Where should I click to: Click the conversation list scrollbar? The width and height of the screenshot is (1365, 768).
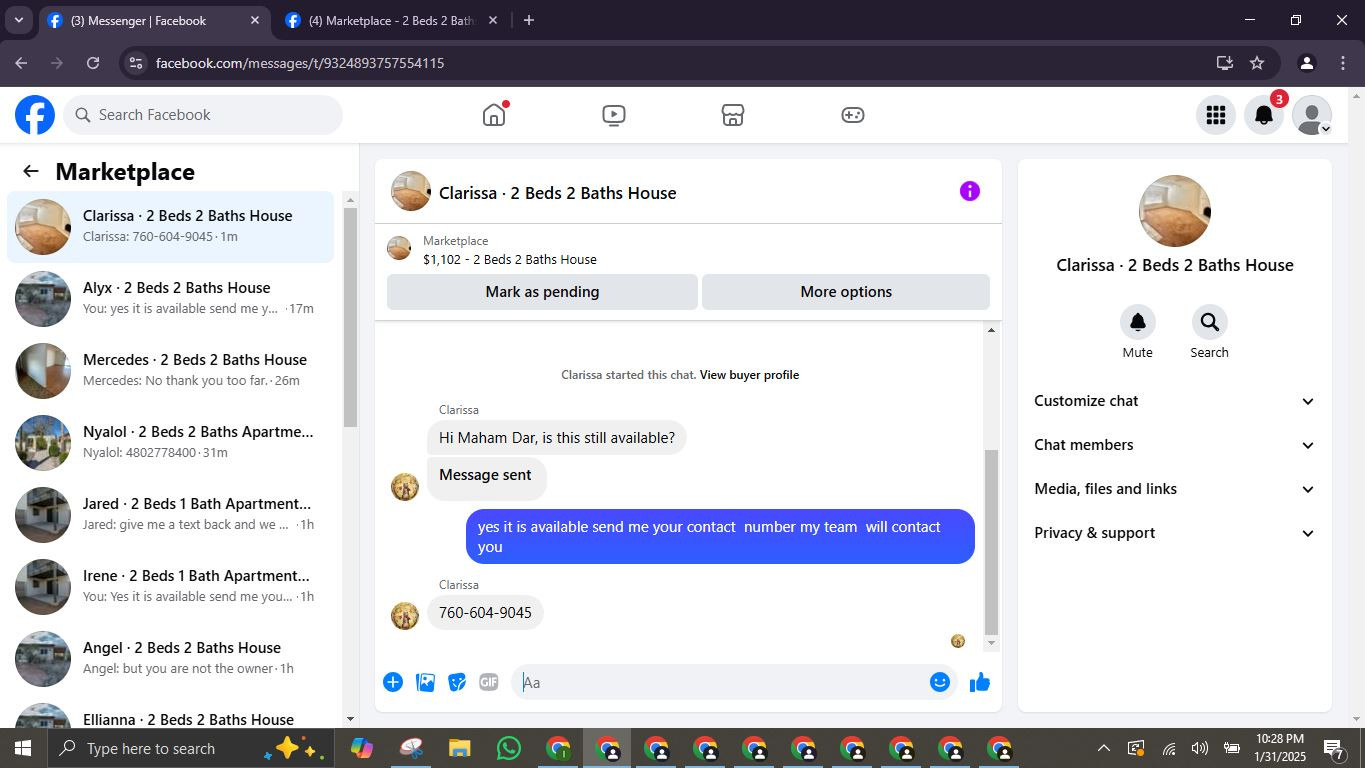click(350, 317)
